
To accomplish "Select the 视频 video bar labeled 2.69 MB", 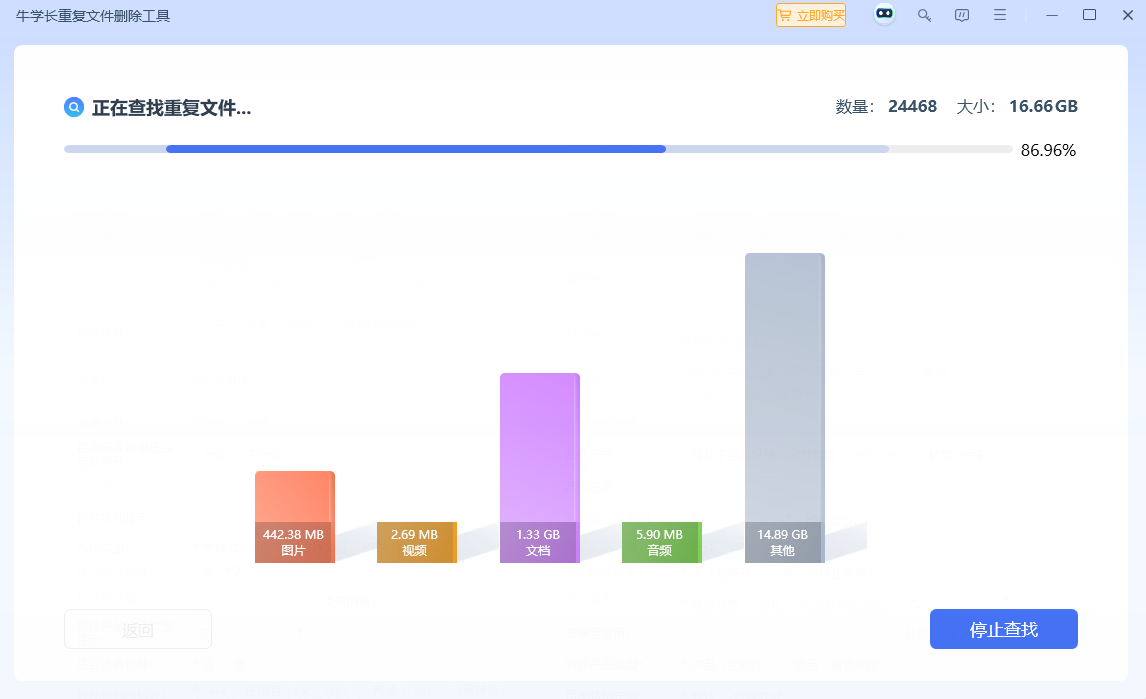I will click(x=416, y=542).
